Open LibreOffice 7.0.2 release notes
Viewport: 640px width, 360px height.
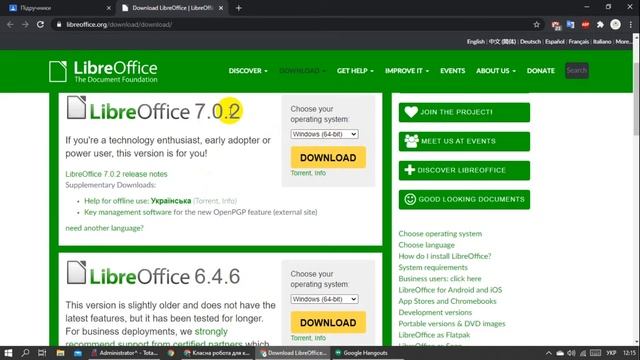(x=116, y=174)
